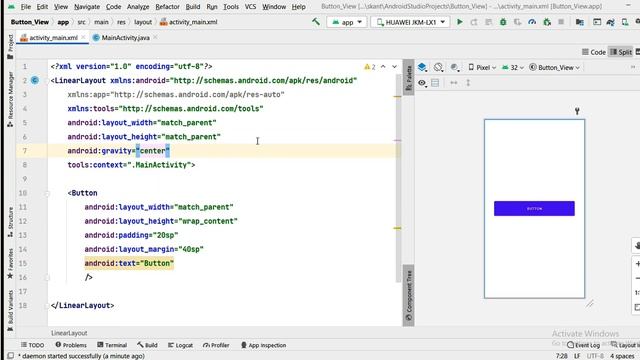Open the Project tool window sidebar
The height and width of the screenshot is (360, 640).
tap(10, 47)
